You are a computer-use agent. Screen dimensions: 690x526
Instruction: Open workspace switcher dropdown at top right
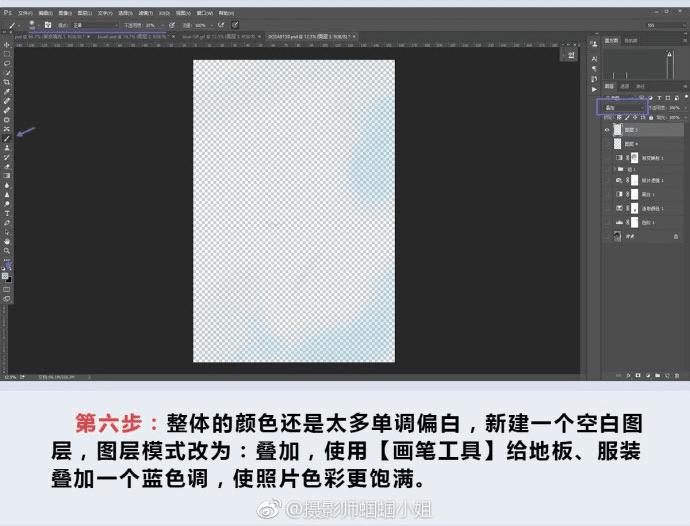(665, 26)
